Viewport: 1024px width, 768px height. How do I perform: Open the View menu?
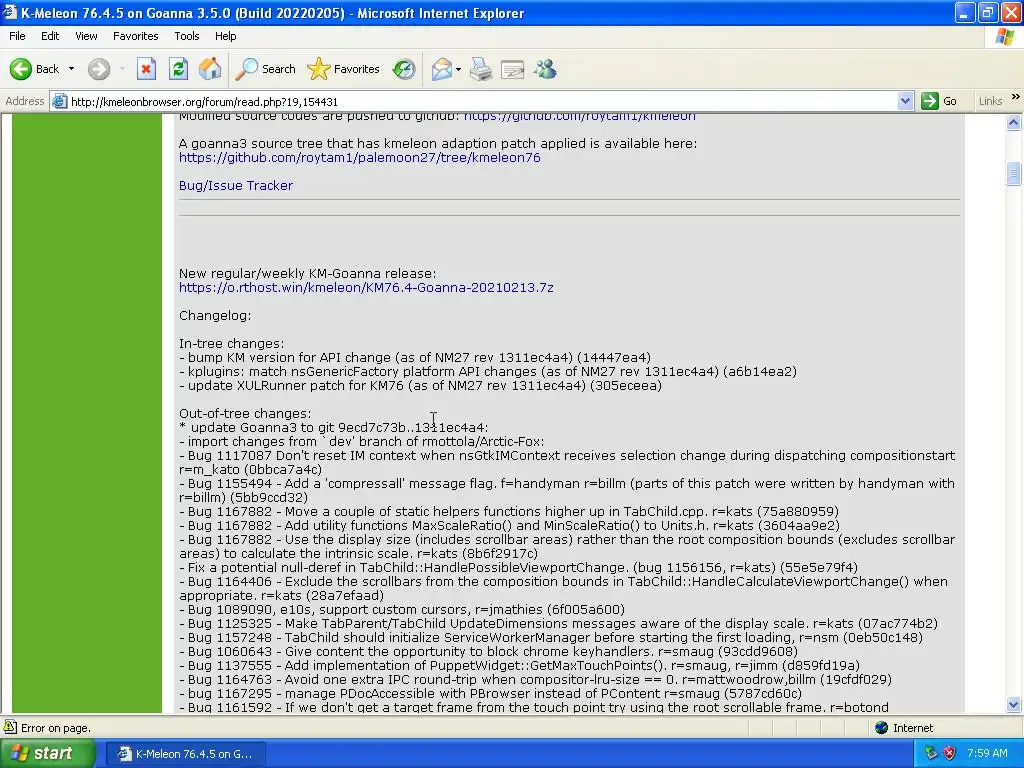coord(86,36)
